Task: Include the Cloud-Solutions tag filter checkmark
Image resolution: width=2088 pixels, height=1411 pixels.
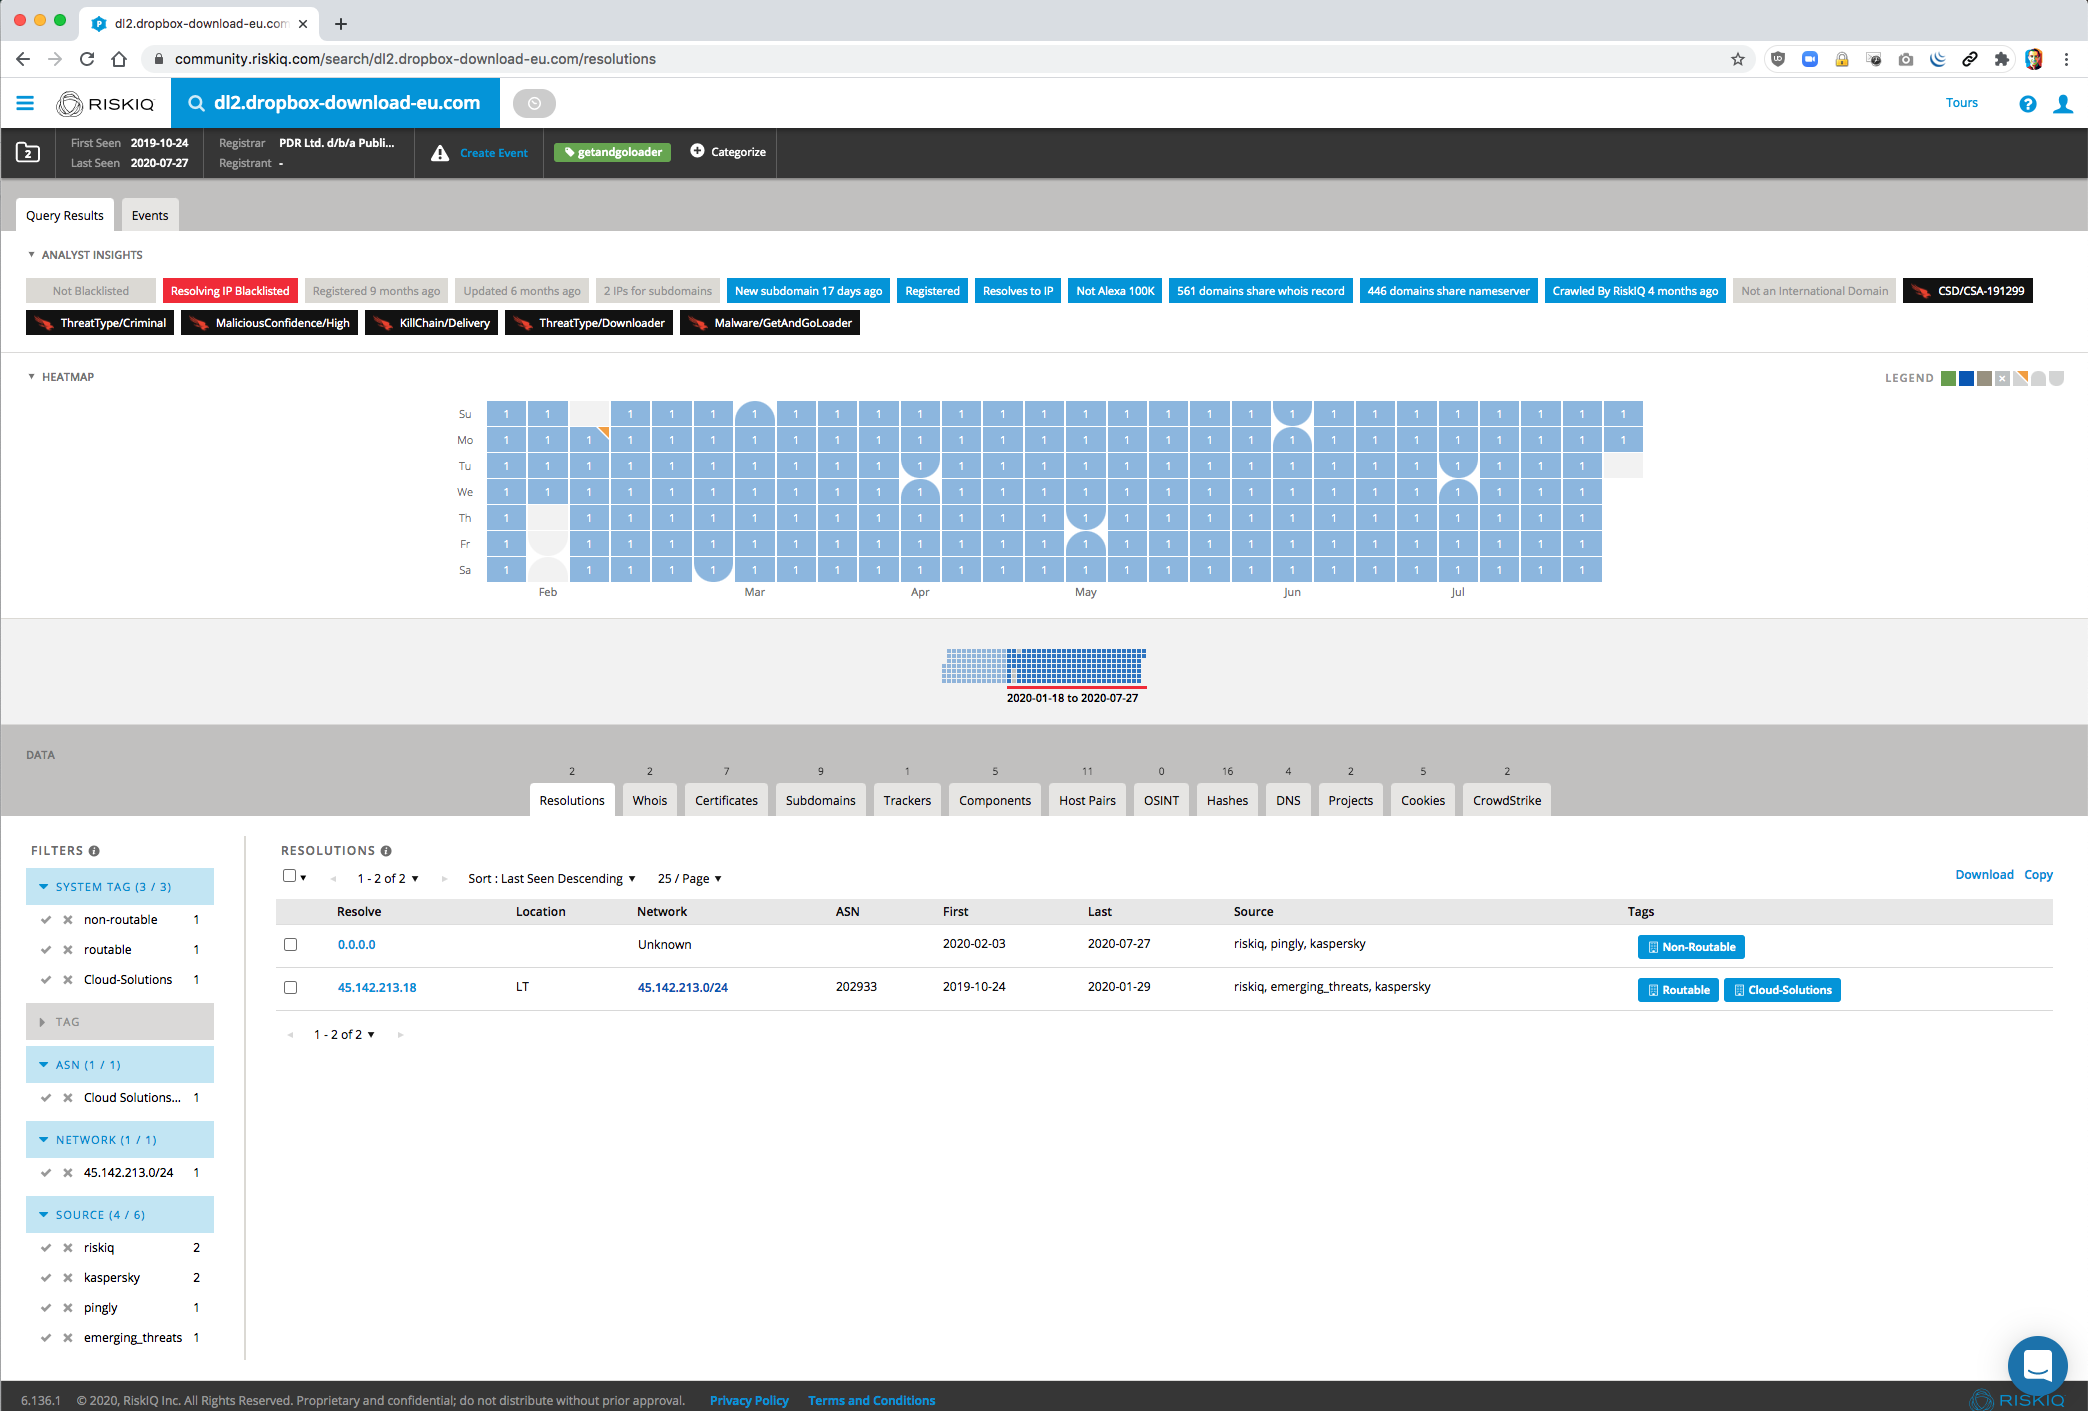Action: click(x=46, y=980)
